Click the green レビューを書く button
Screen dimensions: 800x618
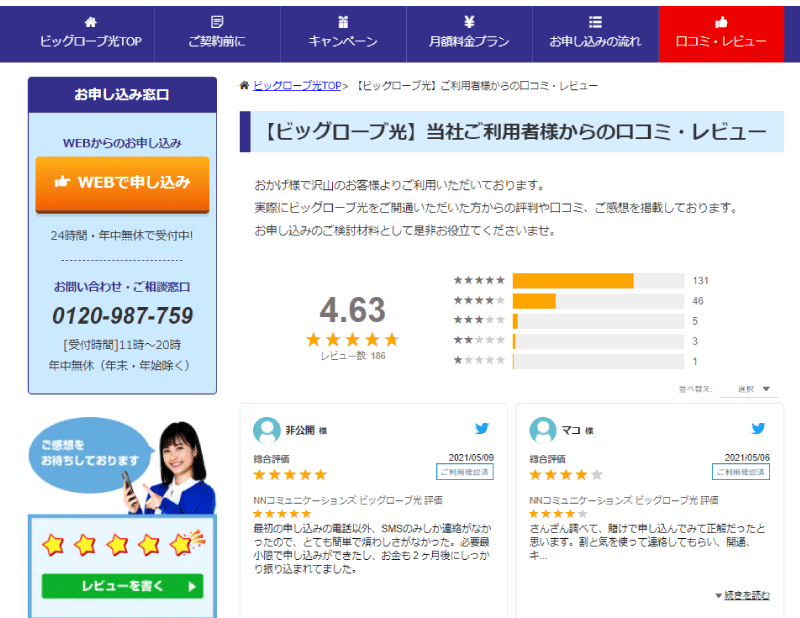pyautogui.click(x=122, y=586)
